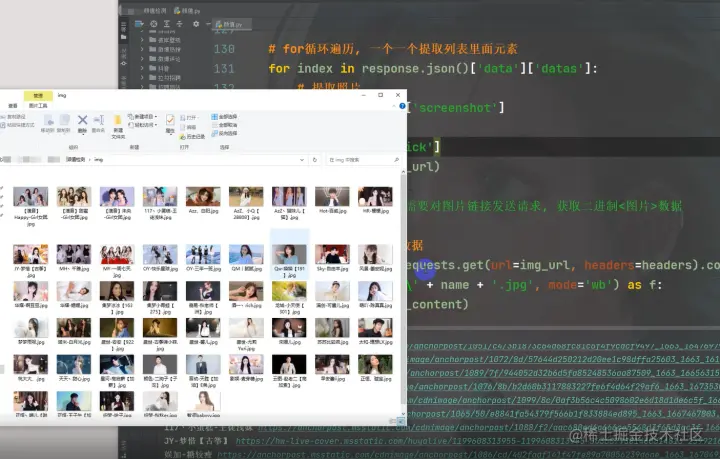Image resolution: width=720 pixels, height=459 pixels.
Task: Select the 图片工具 (picture tools) ribbon tab
Action: [38, 106]
